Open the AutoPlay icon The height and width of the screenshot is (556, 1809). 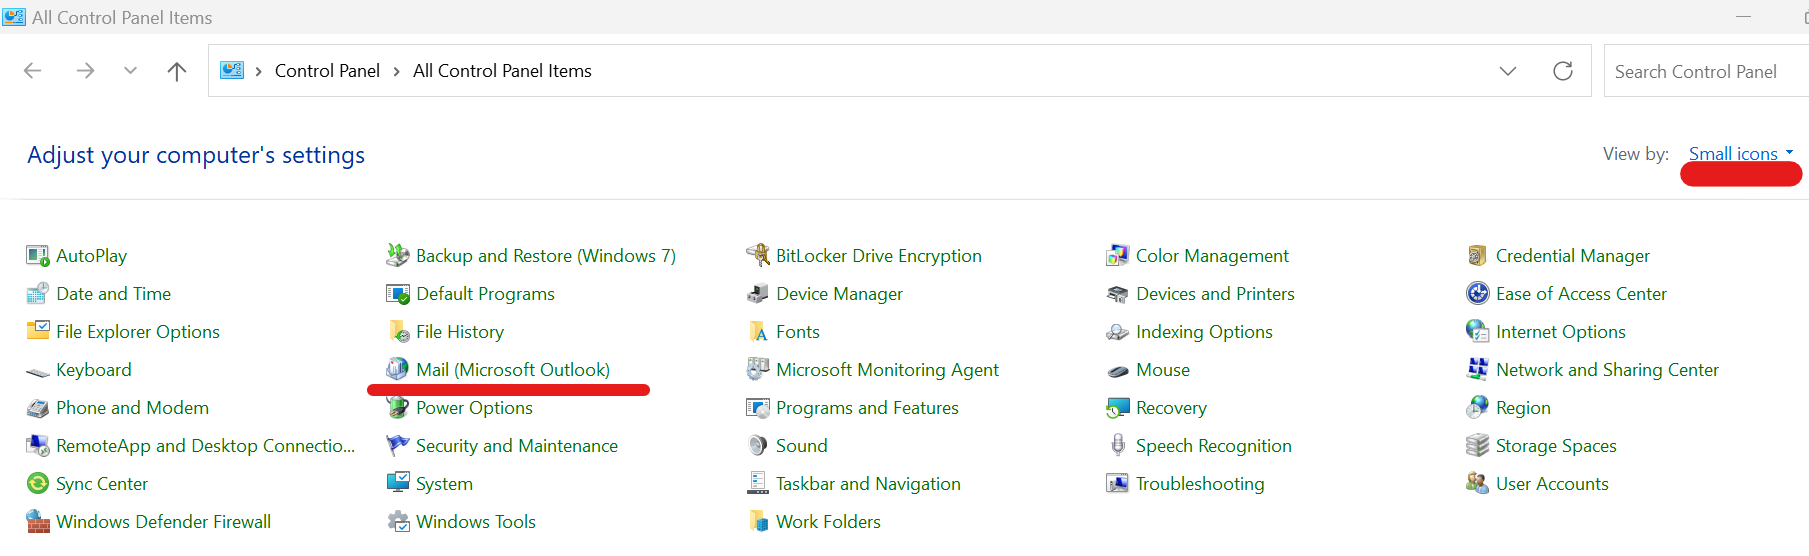(x=38, y=256)
